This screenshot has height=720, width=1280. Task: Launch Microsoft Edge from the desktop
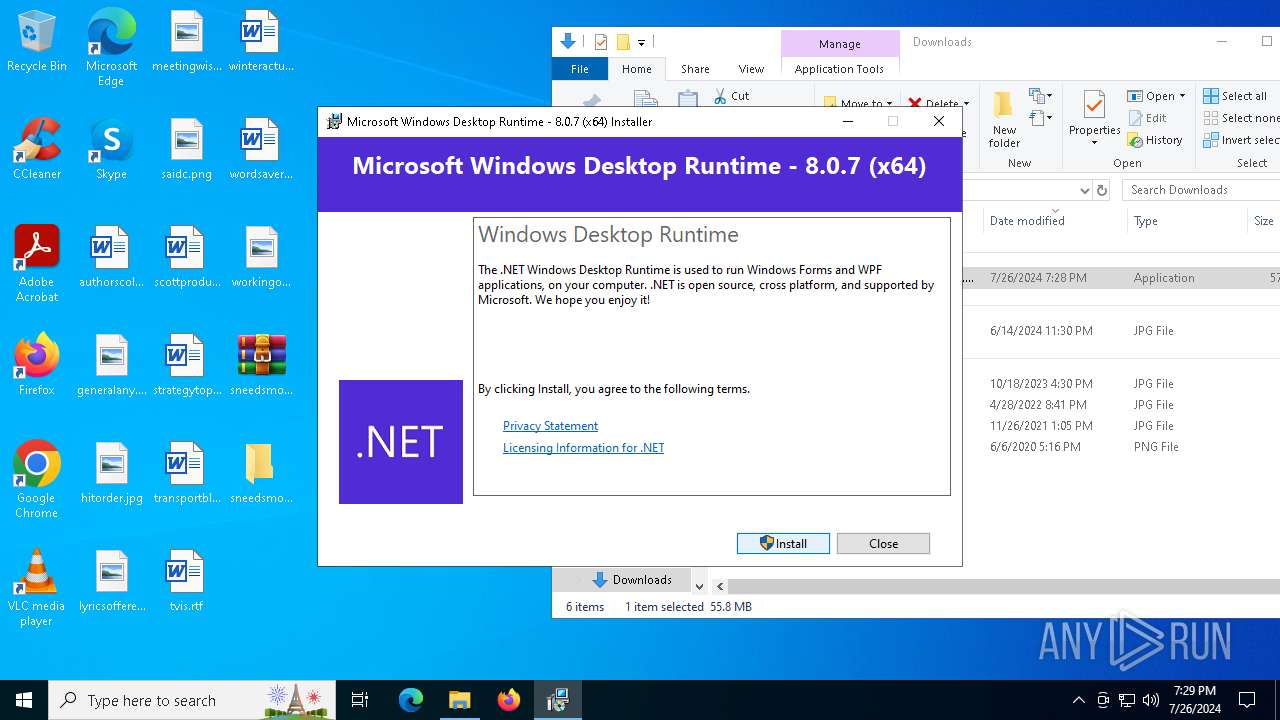pos(111,47)
